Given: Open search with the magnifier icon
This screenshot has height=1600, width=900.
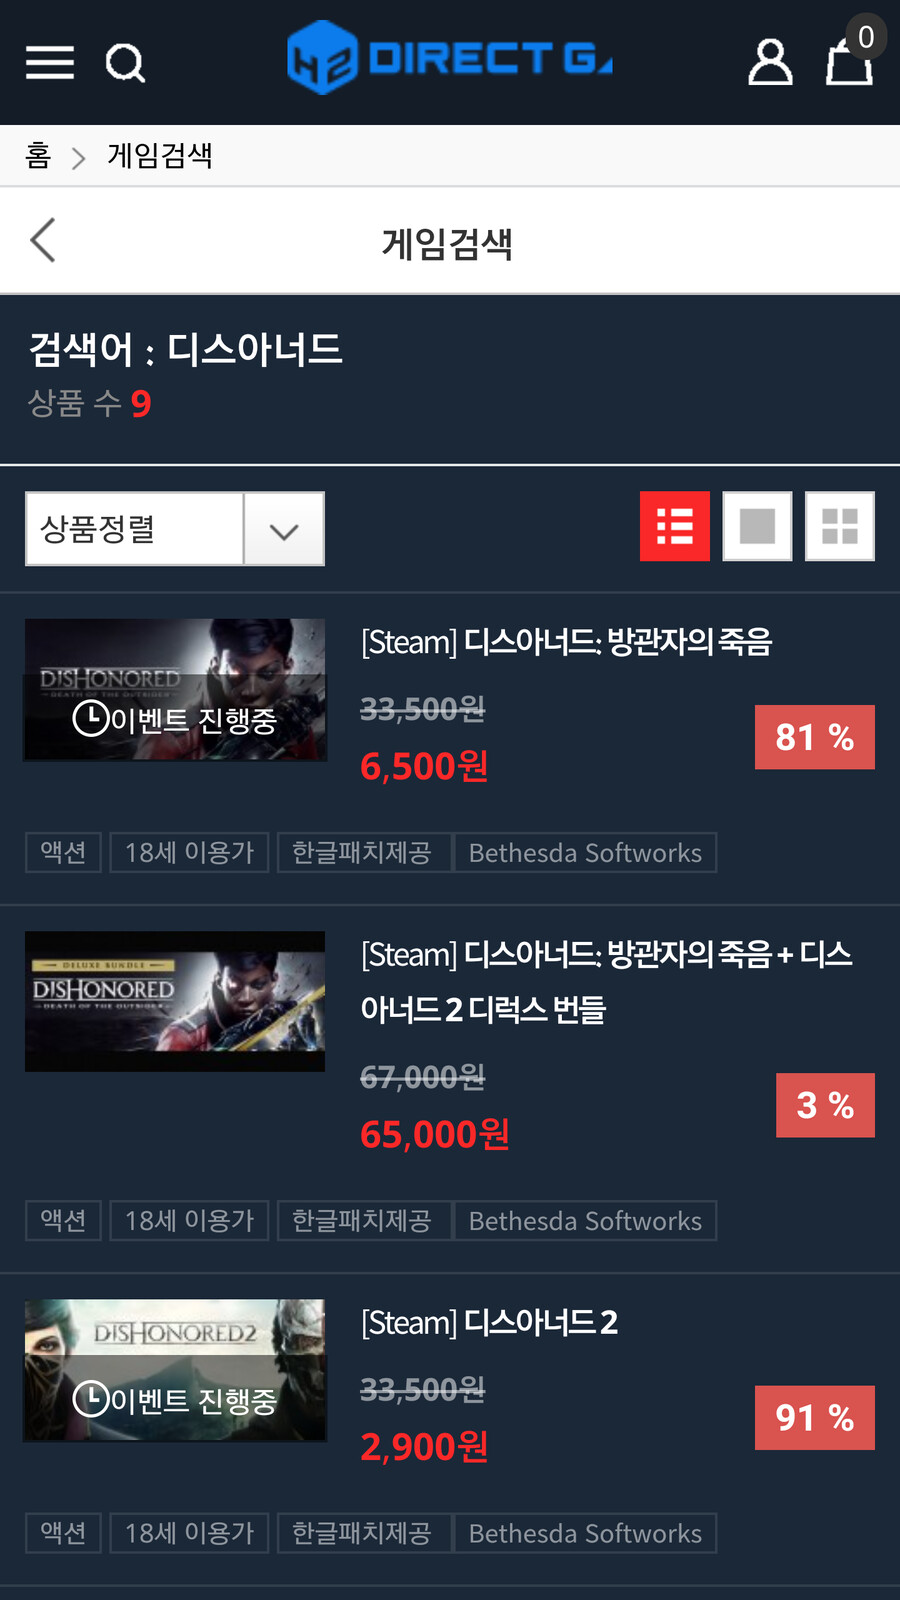Looking at the screenshot, I should point(125,63).
